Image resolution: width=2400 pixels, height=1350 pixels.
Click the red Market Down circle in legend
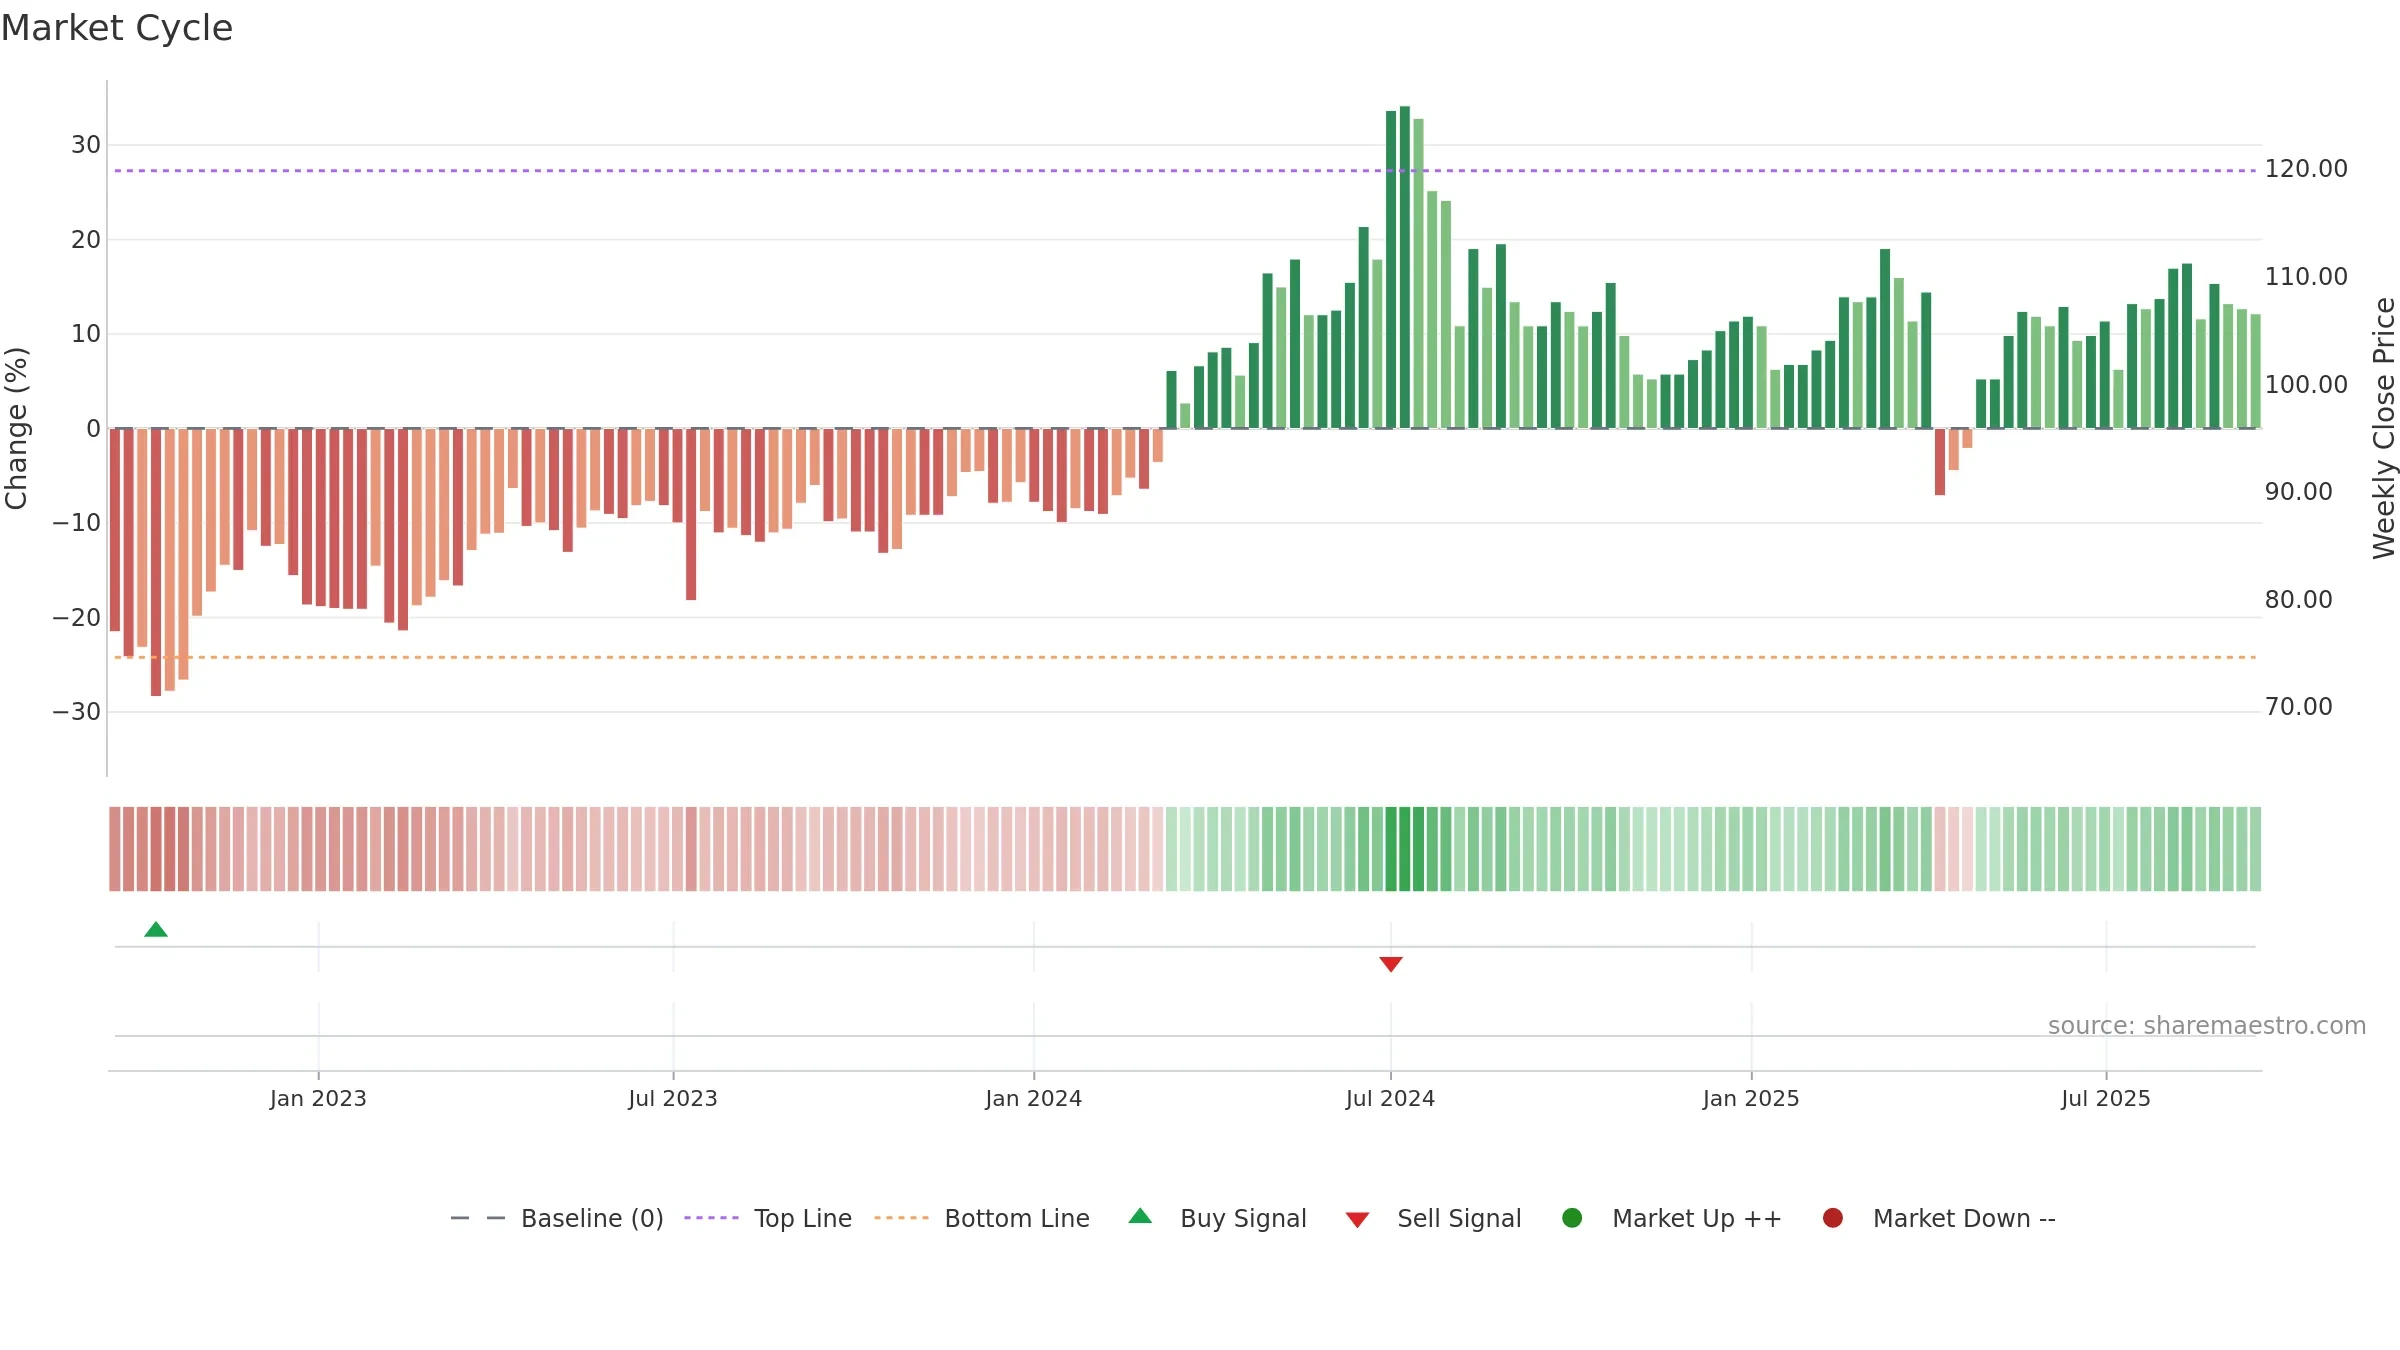[x=1833, y=1218]
